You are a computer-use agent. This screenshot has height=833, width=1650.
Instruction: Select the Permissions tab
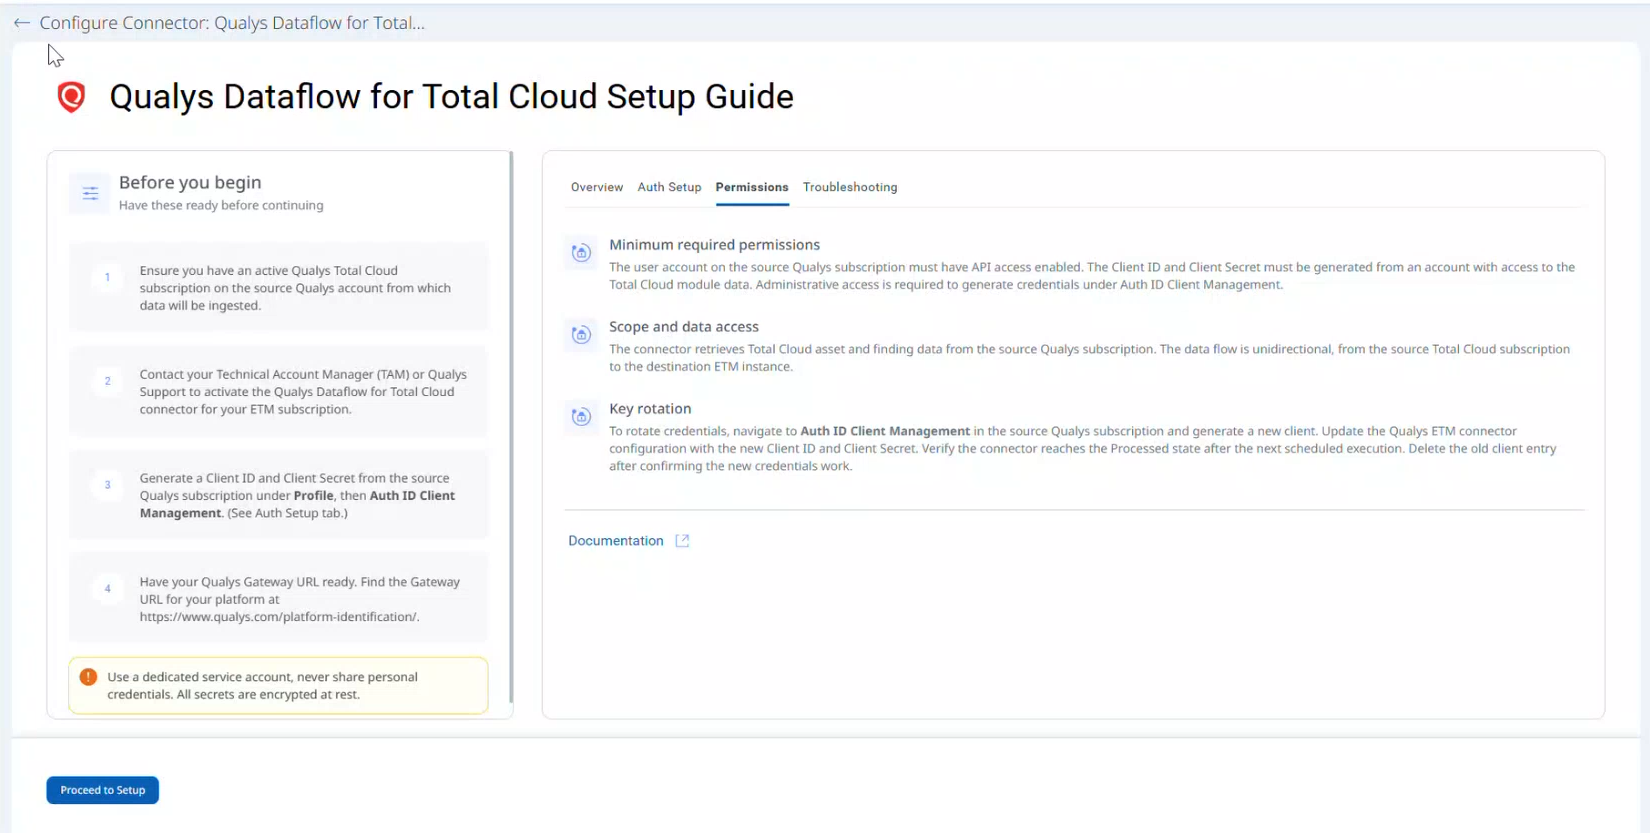pos(752,187)
